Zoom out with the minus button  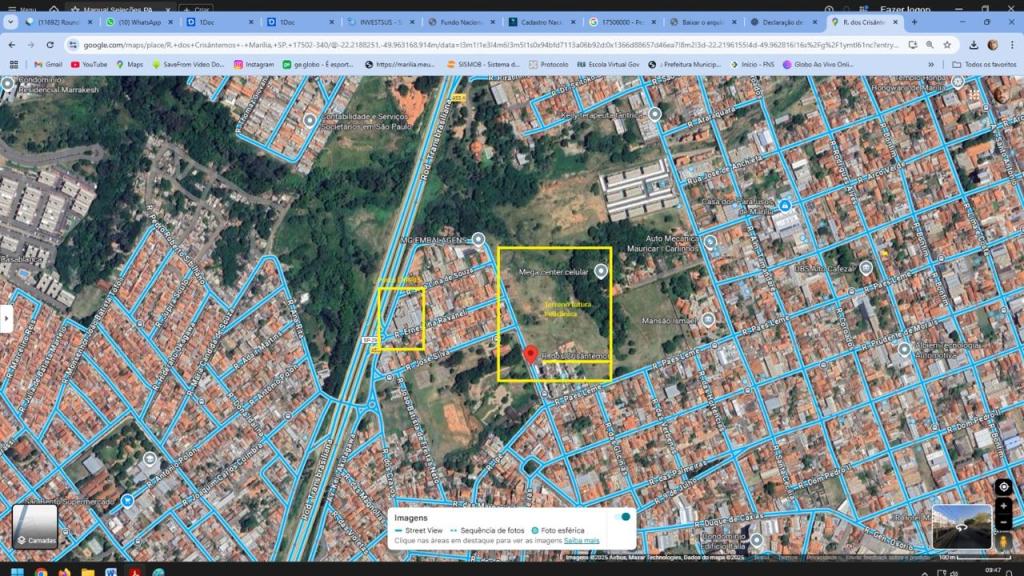point(1003,523)
